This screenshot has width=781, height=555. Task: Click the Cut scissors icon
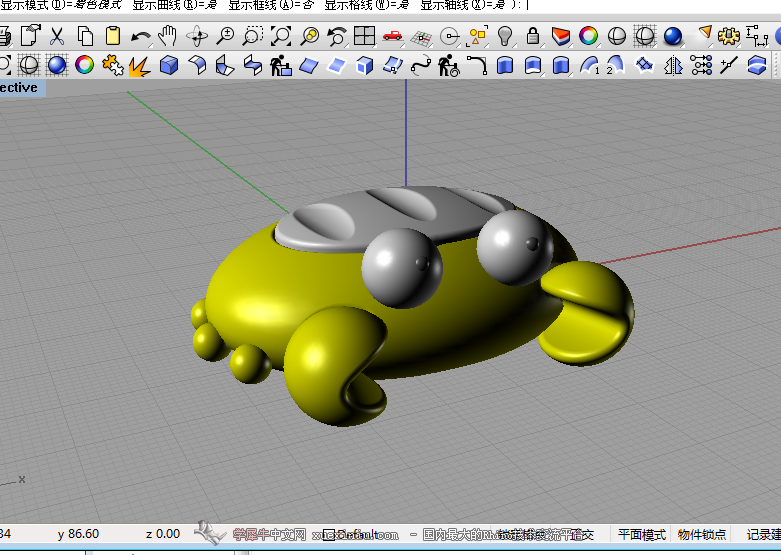57,36
